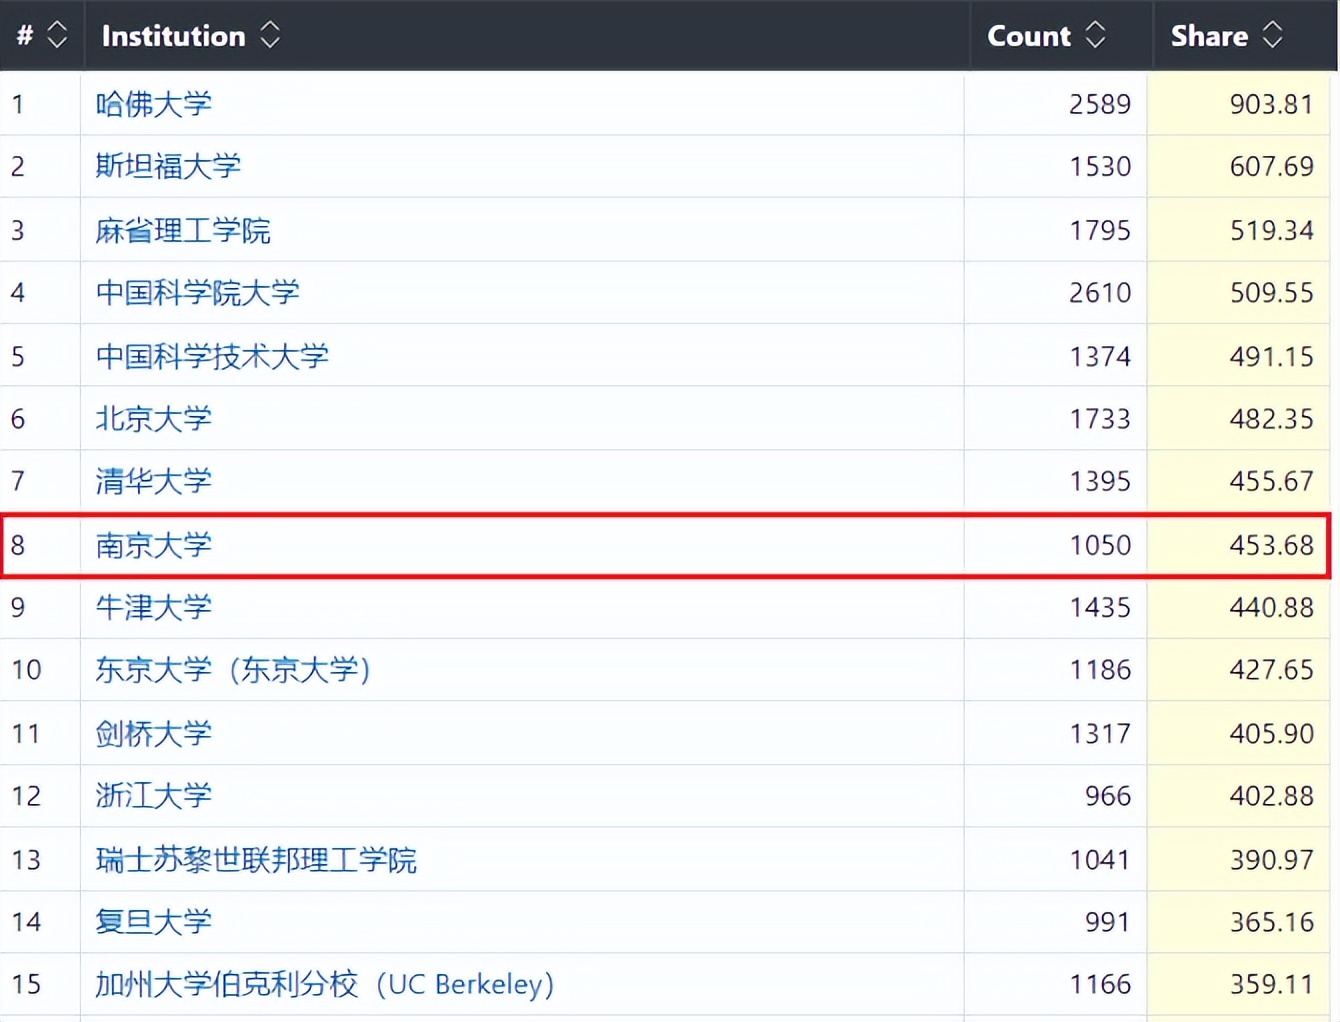Open the 中国科学院大学 link
This screenshot has height=1022, width=1340.
(197, 293)
